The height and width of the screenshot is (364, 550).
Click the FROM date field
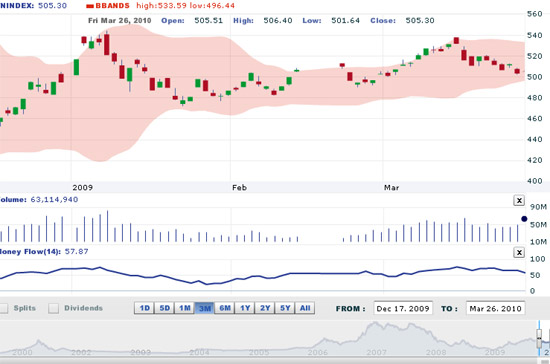pos(403,309)
